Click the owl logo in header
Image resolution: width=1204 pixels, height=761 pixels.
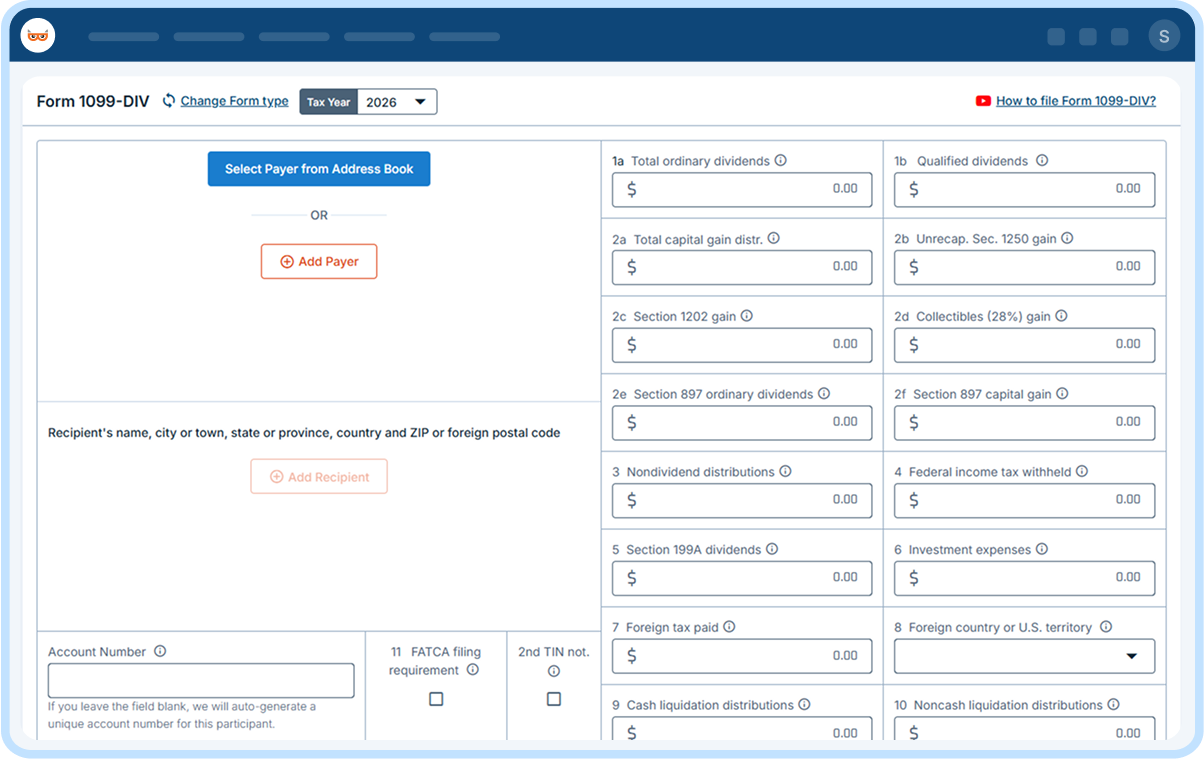coord(38,36)
